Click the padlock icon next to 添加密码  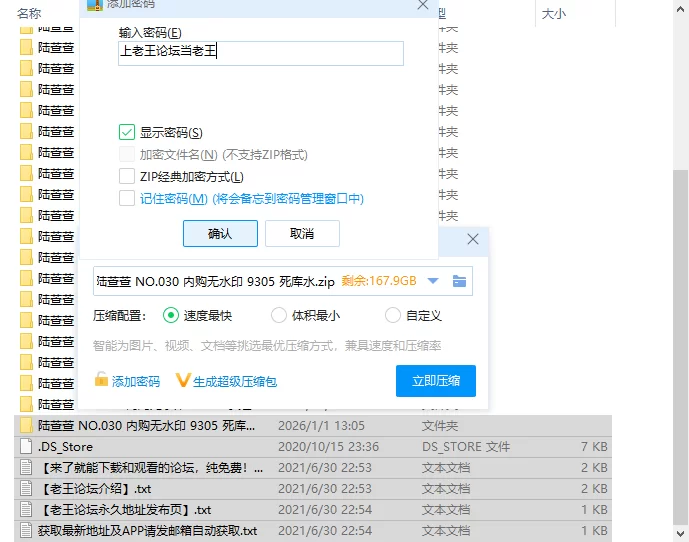pos(101,380)
